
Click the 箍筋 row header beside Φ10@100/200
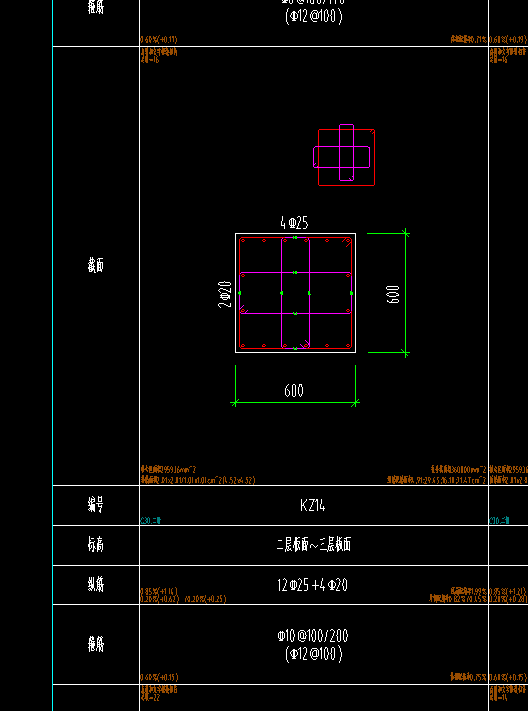point(96,644)
